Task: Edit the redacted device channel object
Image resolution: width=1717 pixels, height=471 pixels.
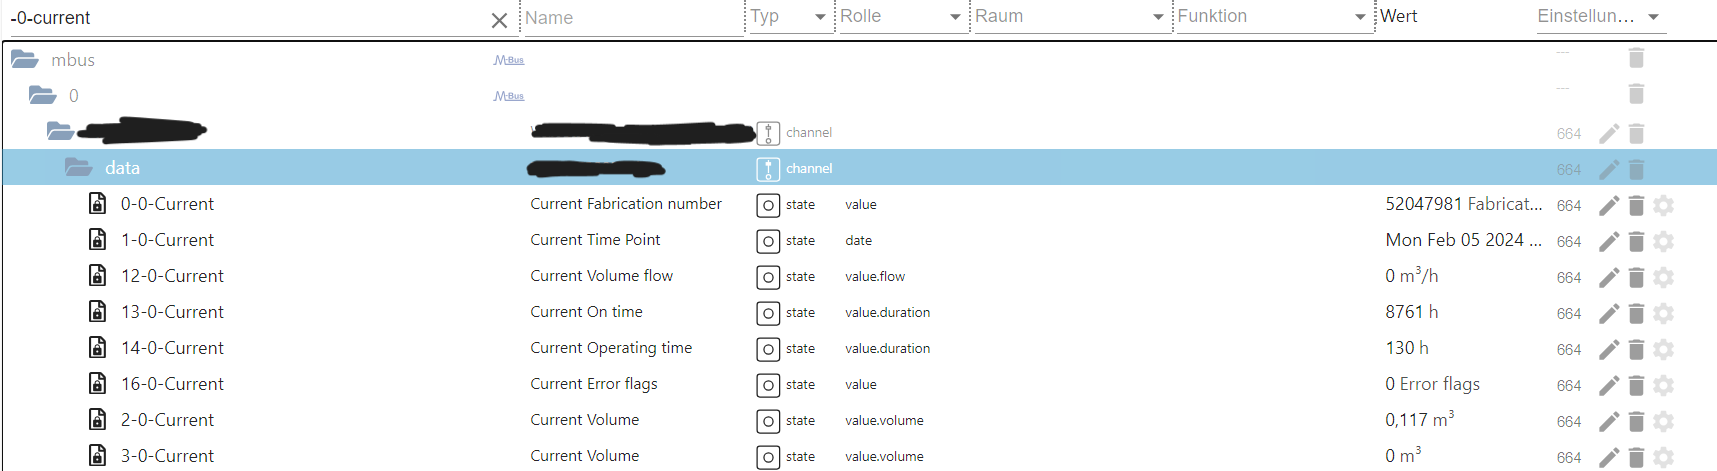Action: (1609, 134)
